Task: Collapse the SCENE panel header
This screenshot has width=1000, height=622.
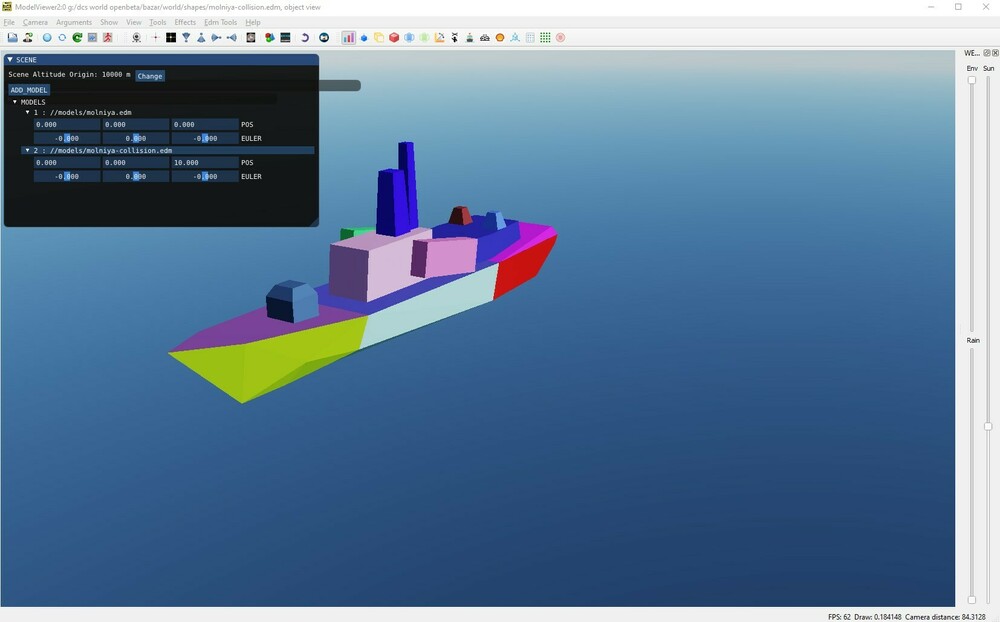Action: coord(8,59)
